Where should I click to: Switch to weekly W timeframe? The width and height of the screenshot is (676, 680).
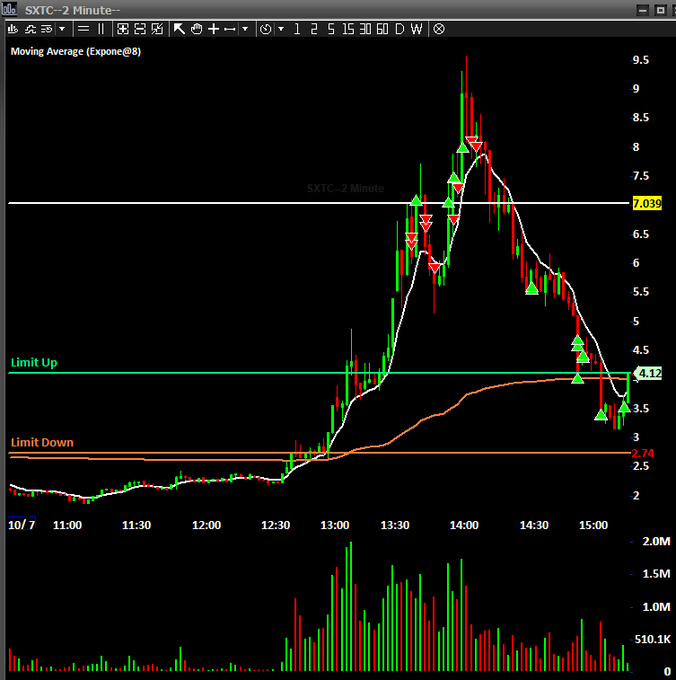(x=416, y=29)
